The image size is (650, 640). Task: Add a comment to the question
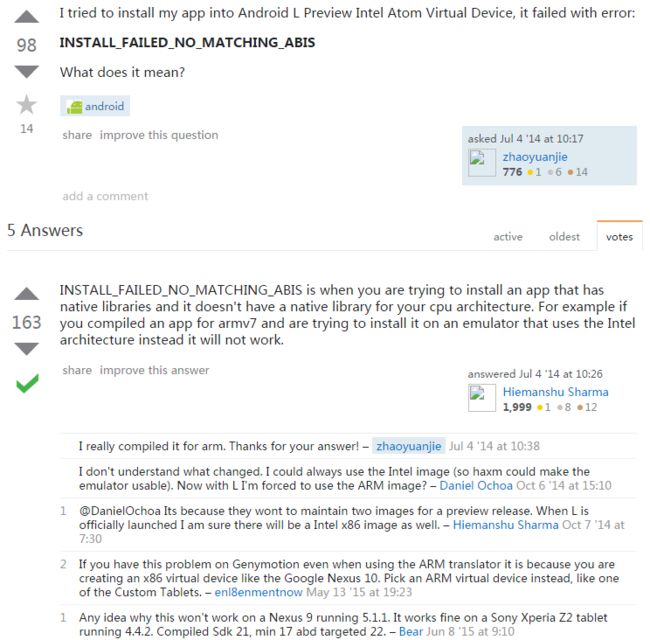pyautogui.click(x=105, y=196)
